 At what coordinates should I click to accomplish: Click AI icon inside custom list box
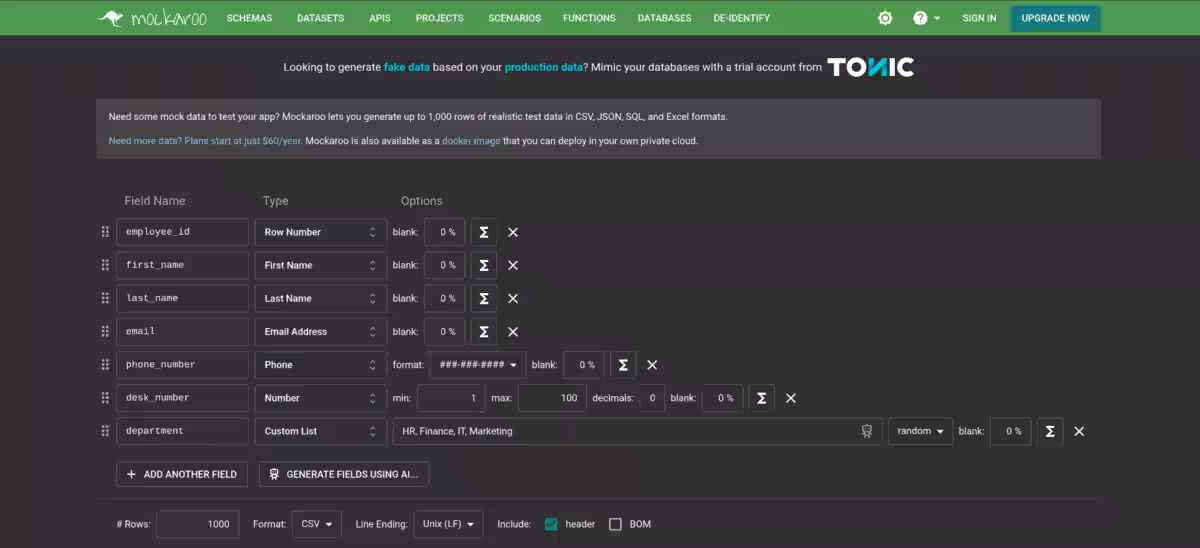point(866,431)
